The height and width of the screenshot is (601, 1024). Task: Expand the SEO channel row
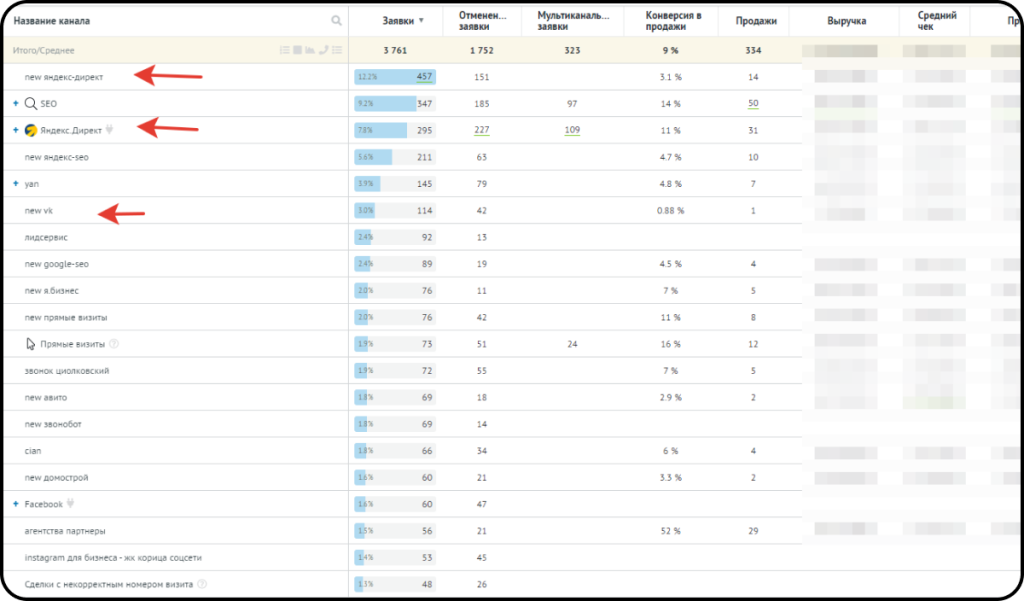[16, 103]
